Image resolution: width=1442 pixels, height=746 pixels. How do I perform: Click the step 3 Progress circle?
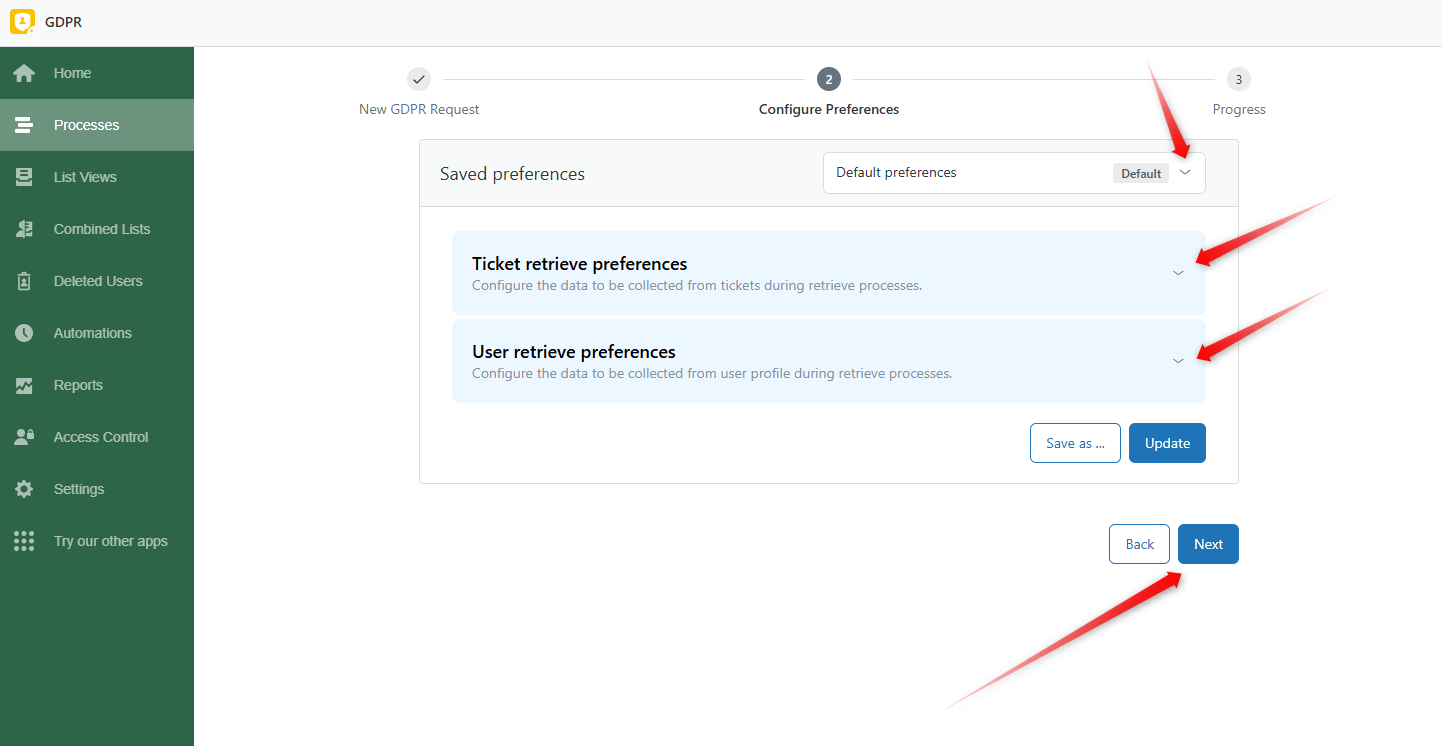1239,79
